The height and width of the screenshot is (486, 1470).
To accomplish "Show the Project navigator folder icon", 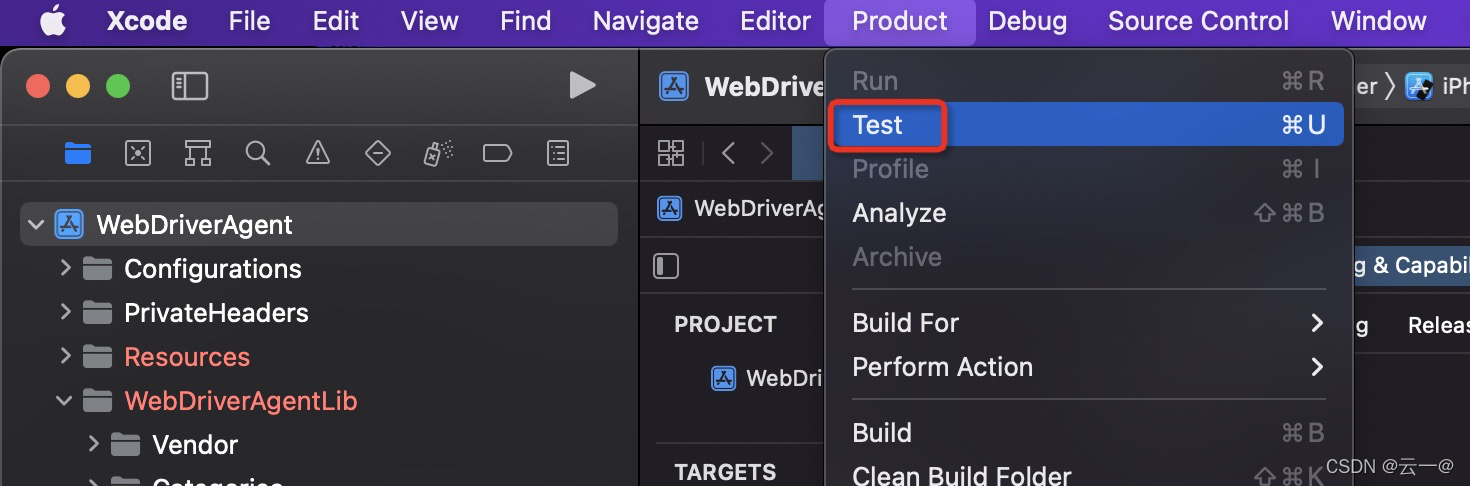I will pyautogui.click(x=77, y=153).
